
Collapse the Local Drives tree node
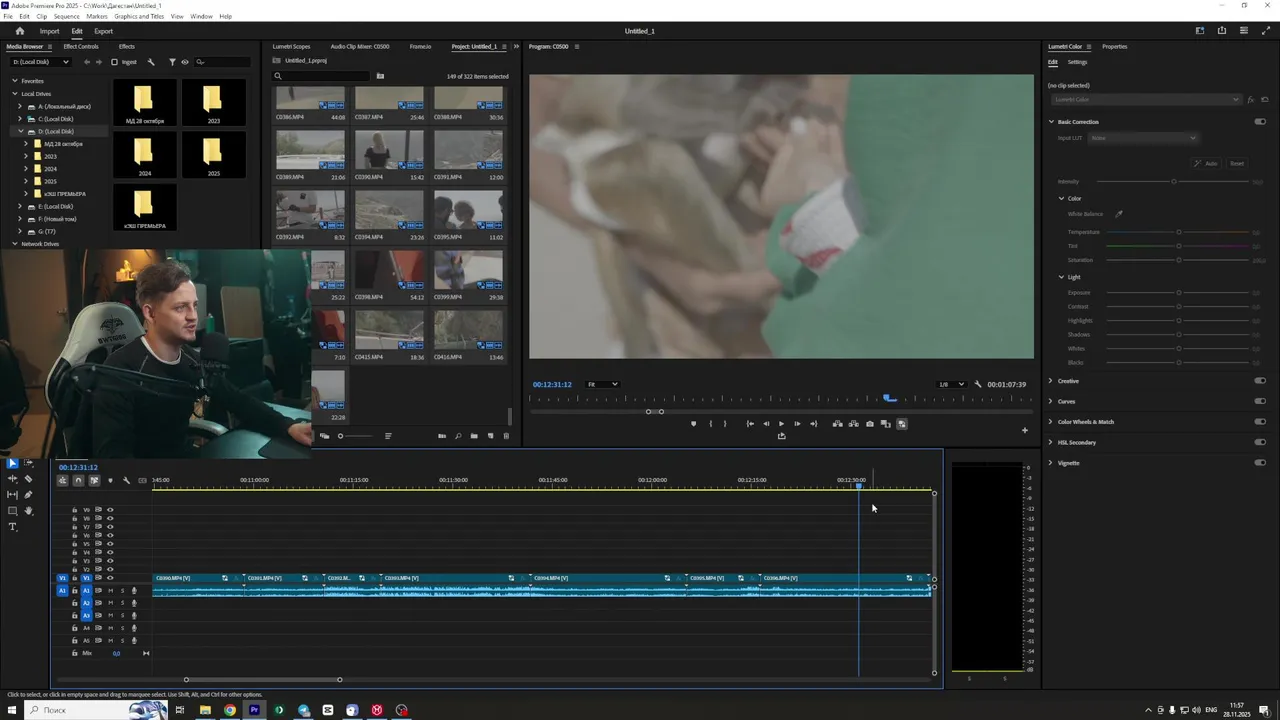pos(15,94)
